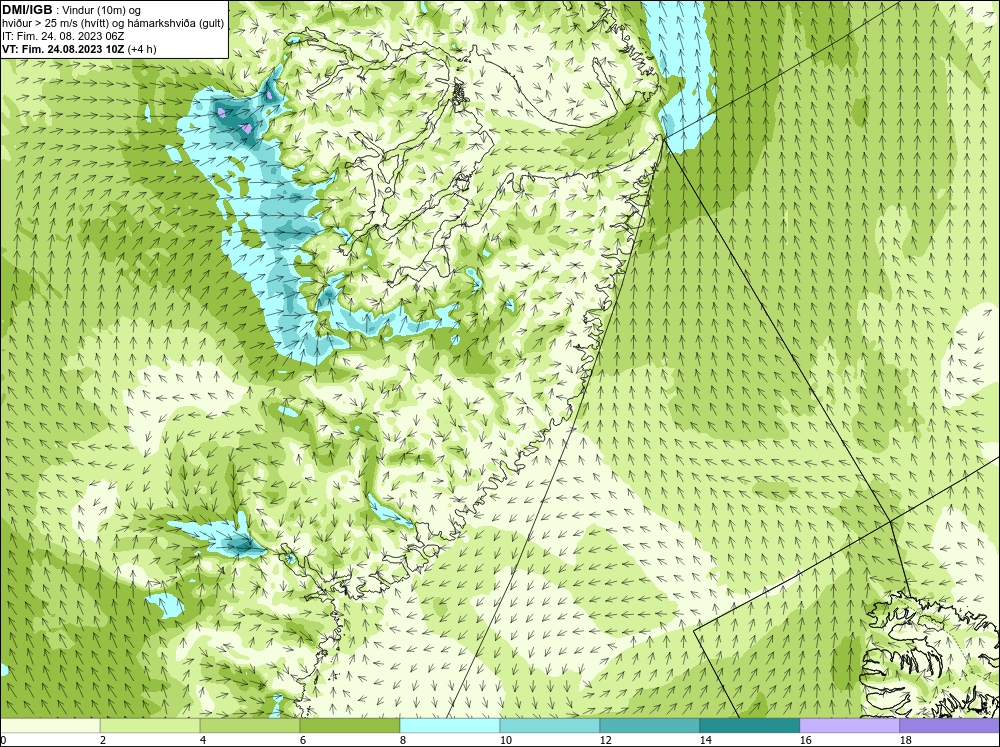Image resolution: width=1000 pixels, height=747 pixels.
Task: Click the legend label 12
Action: point(606,740)
